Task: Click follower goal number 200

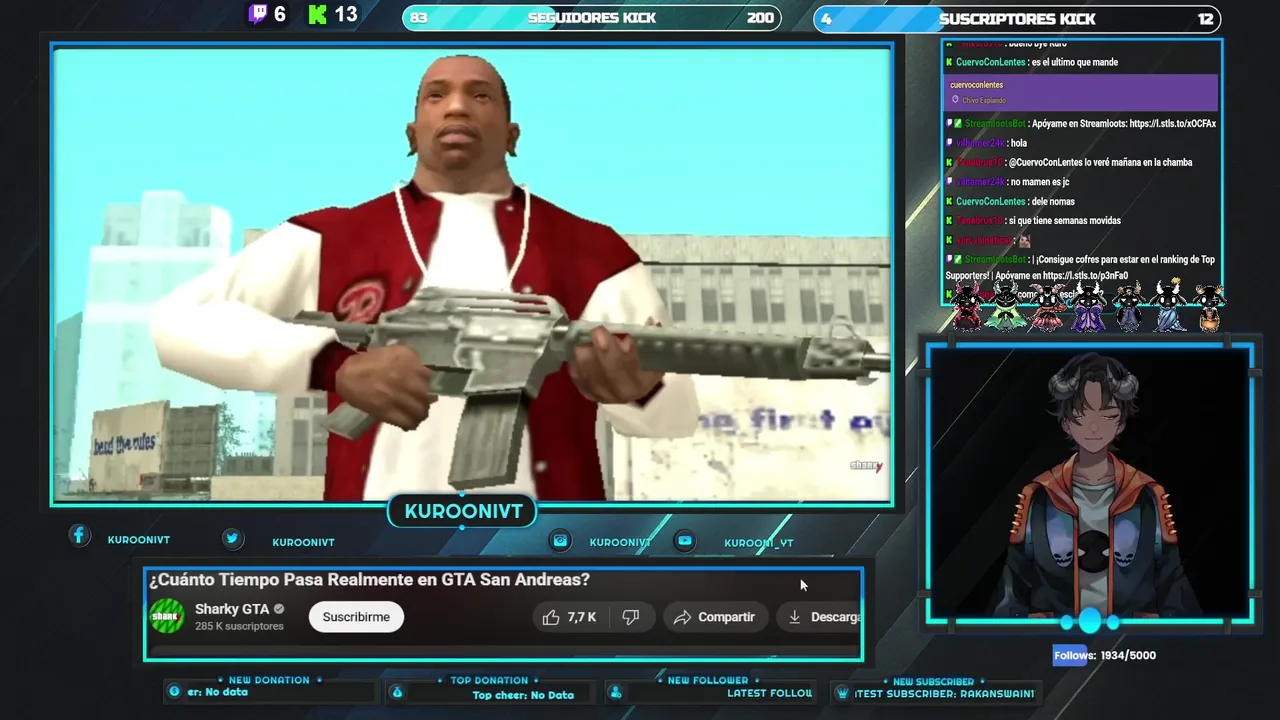Action: pos(760,18)
